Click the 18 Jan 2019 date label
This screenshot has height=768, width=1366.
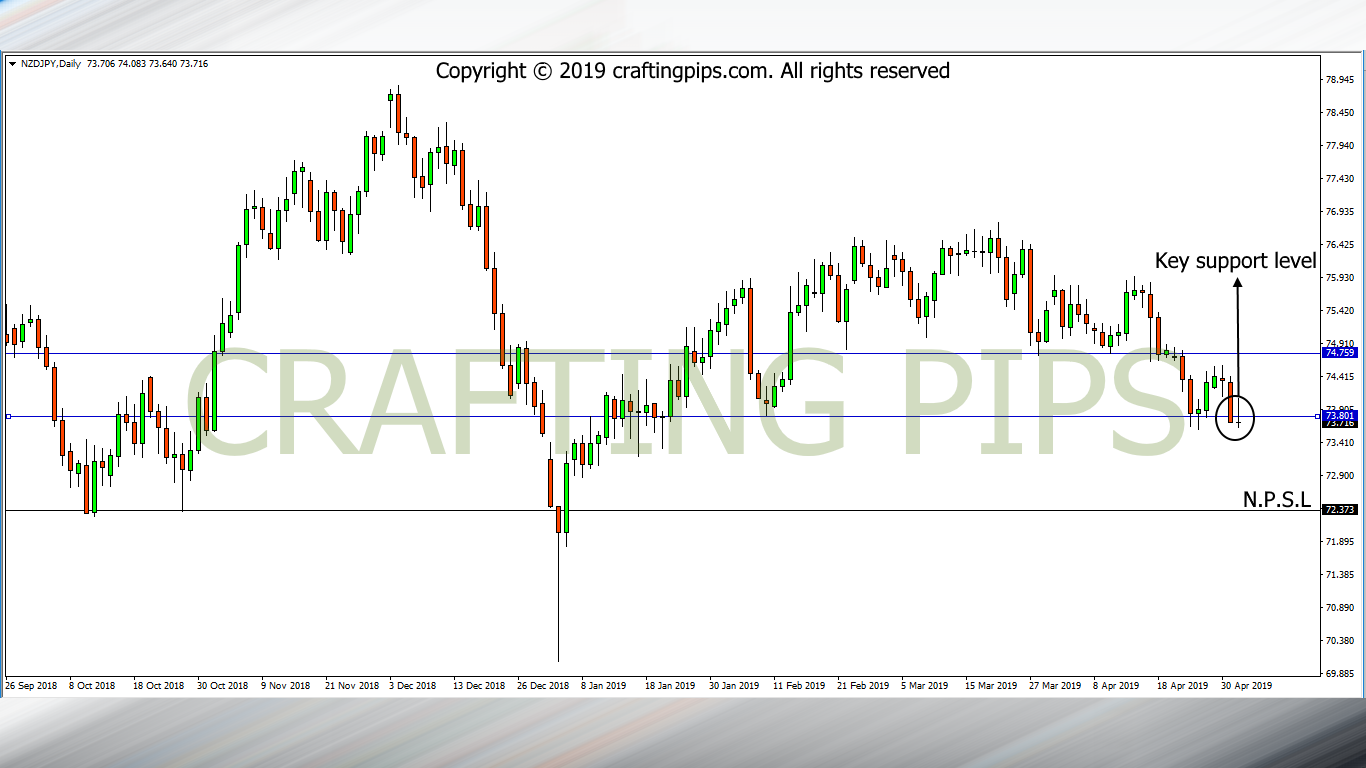670,686
